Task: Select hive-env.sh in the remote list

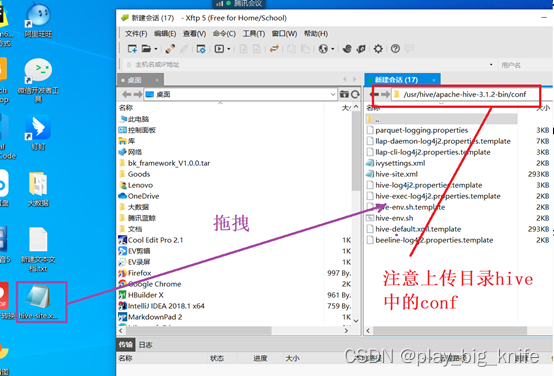Action: (x=394, y=218)
